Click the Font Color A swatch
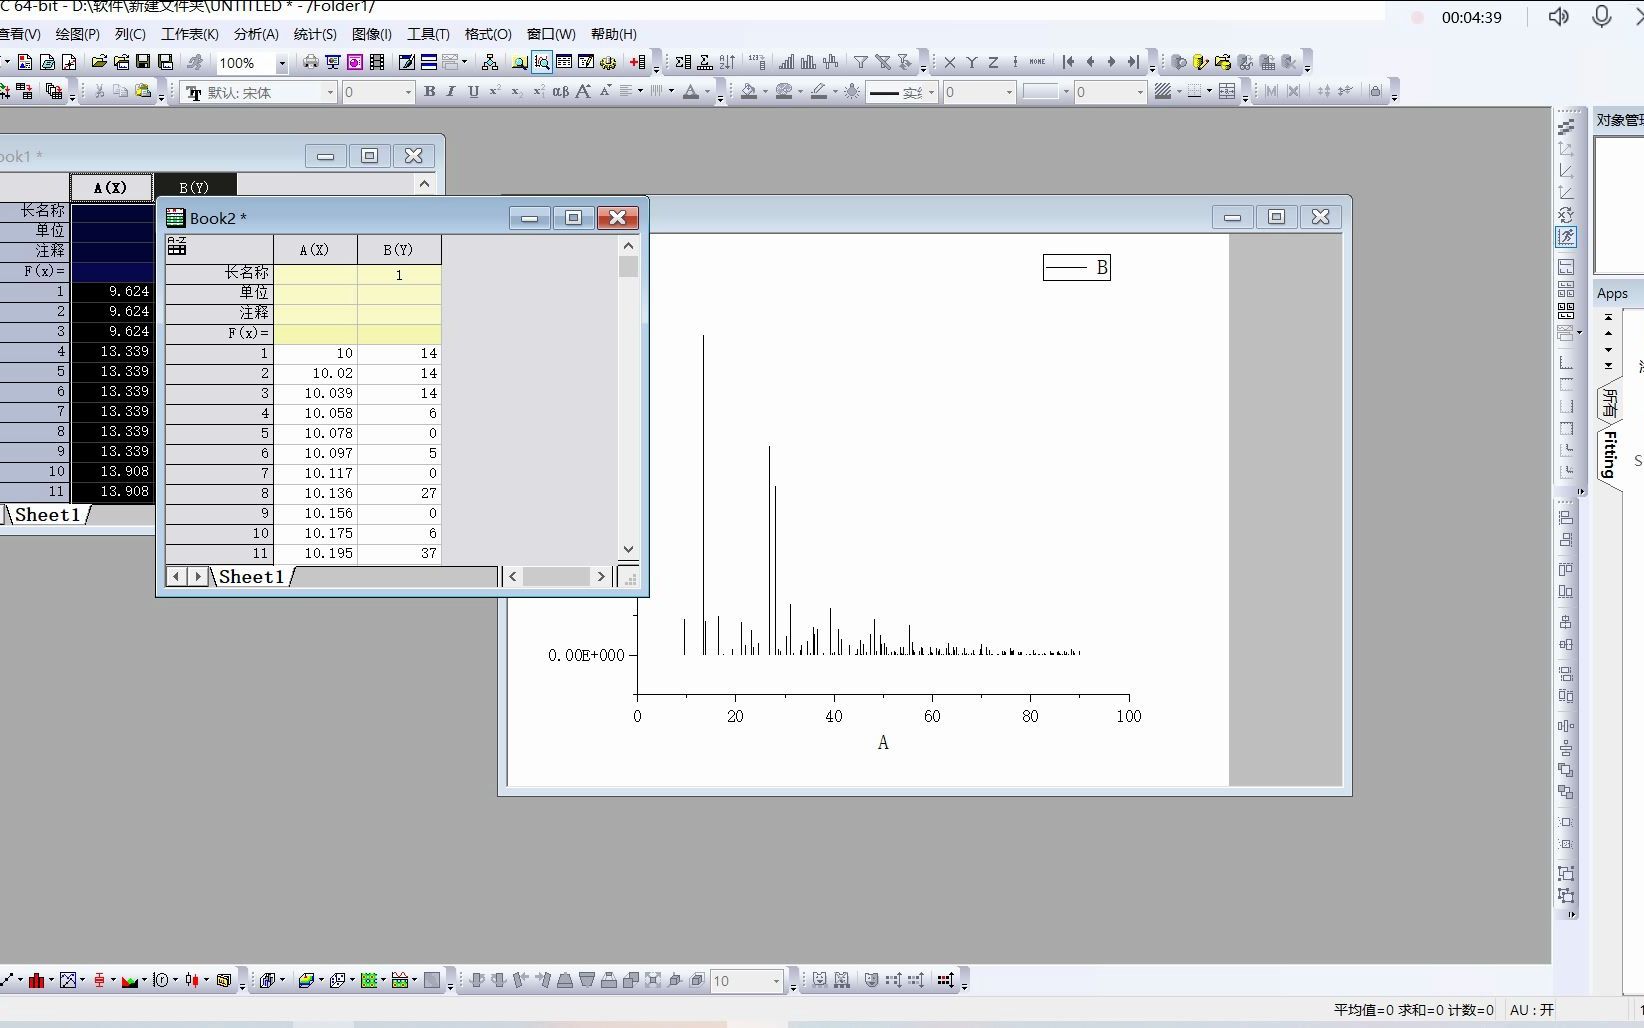The width and height of the screenshot is (1644, 1028). click(x=691, y=92)
